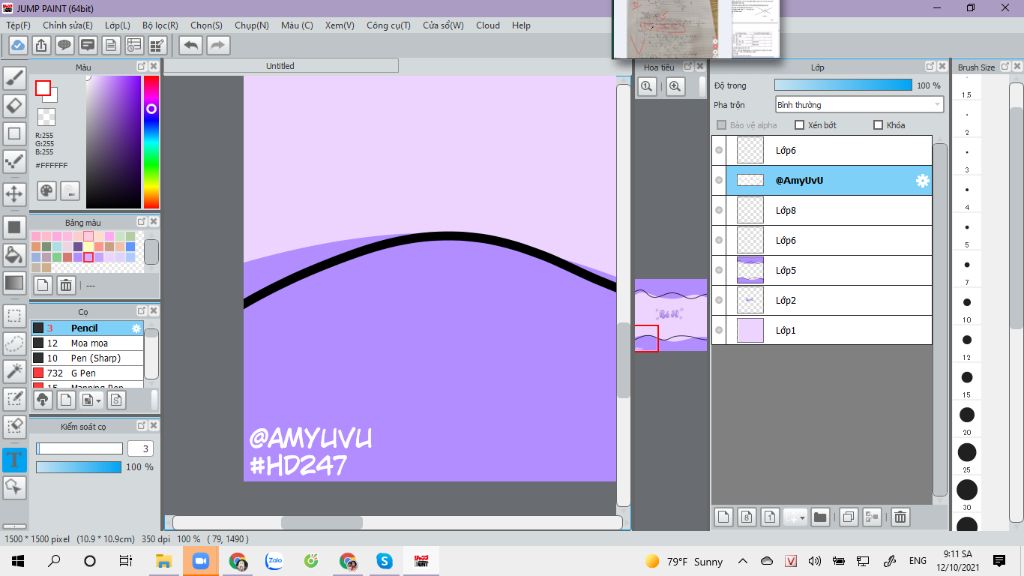Viewport: 1024px width, 576px height.
Task: Open the color palette wheel icon
Action: click(x=46, y=191)
